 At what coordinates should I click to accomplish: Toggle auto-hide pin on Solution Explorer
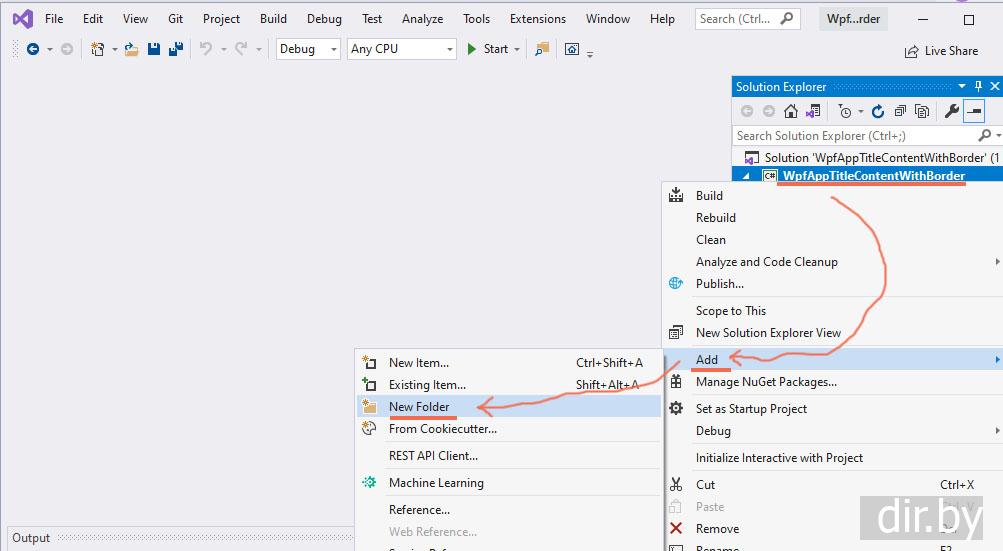pyautogui.click(x=978, y=87)
